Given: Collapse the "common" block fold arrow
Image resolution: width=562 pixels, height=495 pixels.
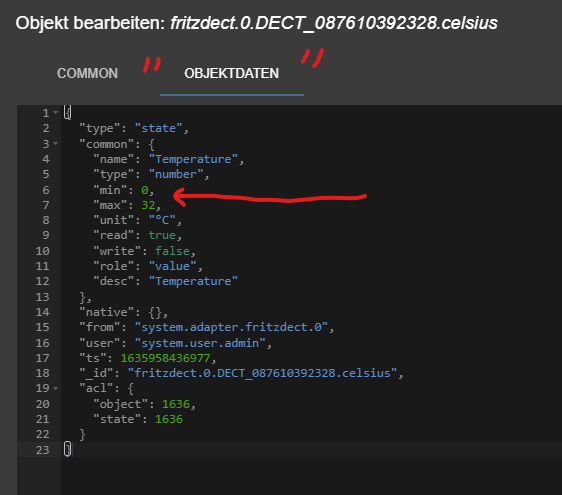Looking at the screenshot, I should click(56, 143).
